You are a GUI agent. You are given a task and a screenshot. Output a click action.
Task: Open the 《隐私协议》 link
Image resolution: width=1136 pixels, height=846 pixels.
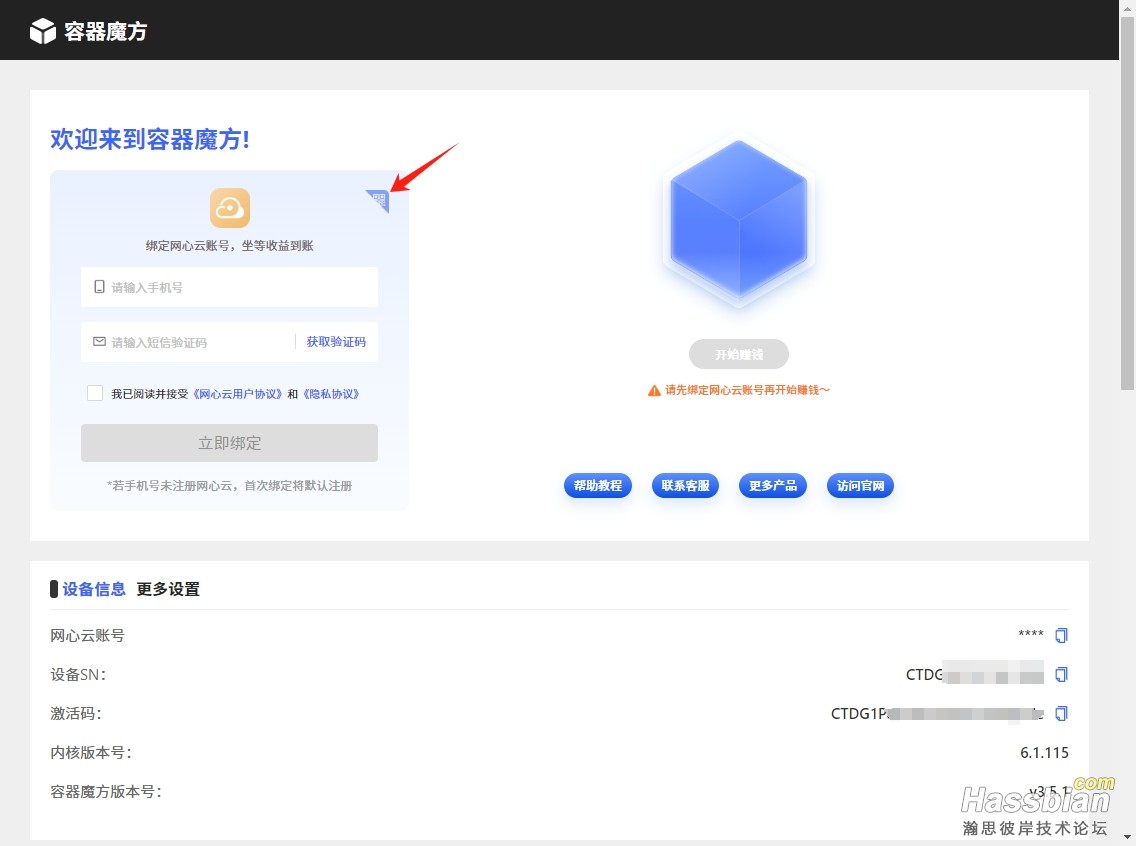pyautogui.click(x=331, y=394)
